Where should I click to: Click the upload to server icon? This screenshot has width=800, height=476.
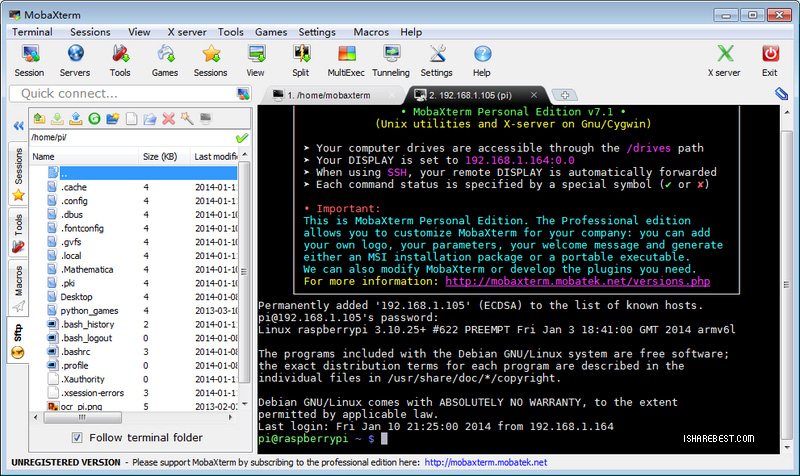[76, 119]
